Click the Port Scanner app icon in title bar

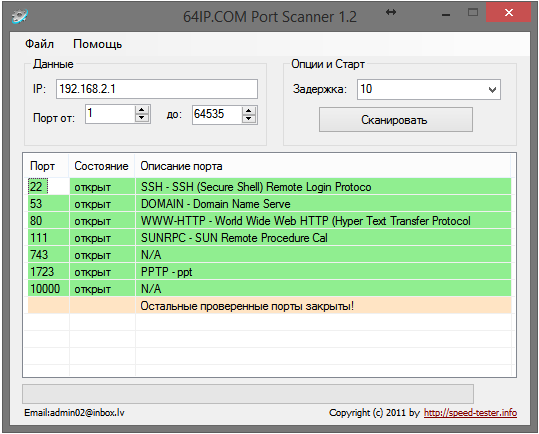20,16
